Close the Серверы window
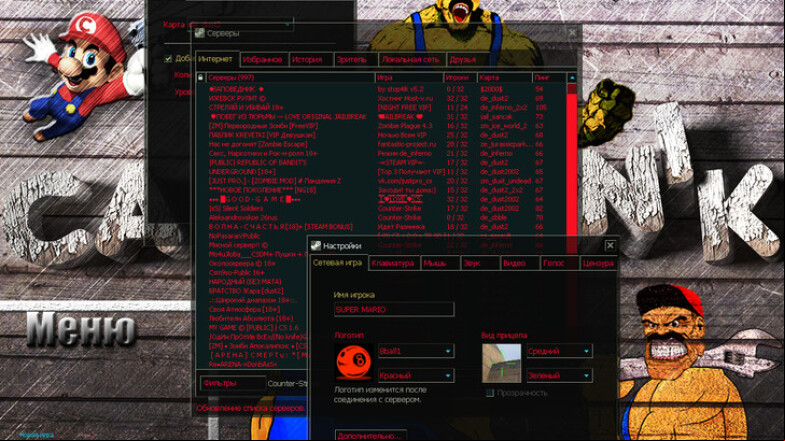Screen dimensions: 785x441 pos(572,33)
